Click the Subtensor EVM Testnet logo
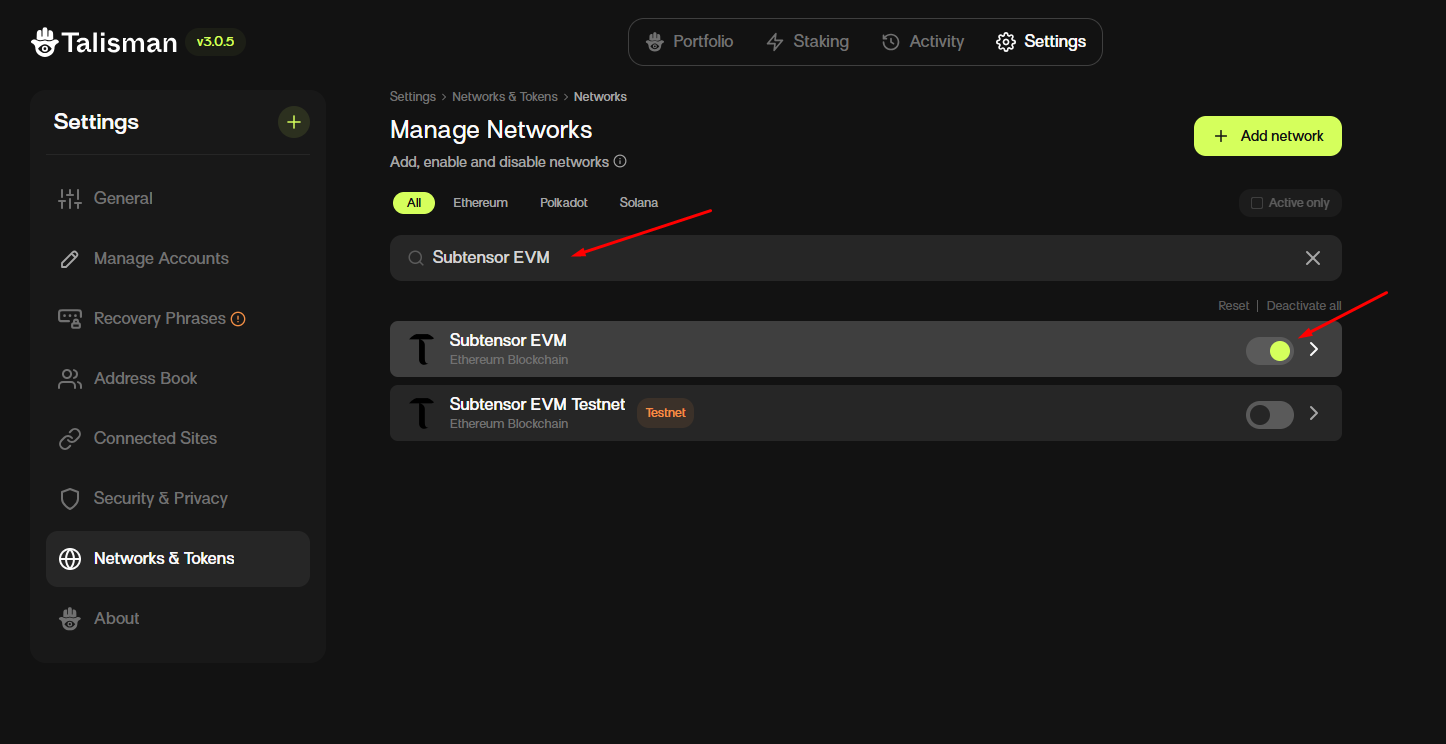 [422, 413]
